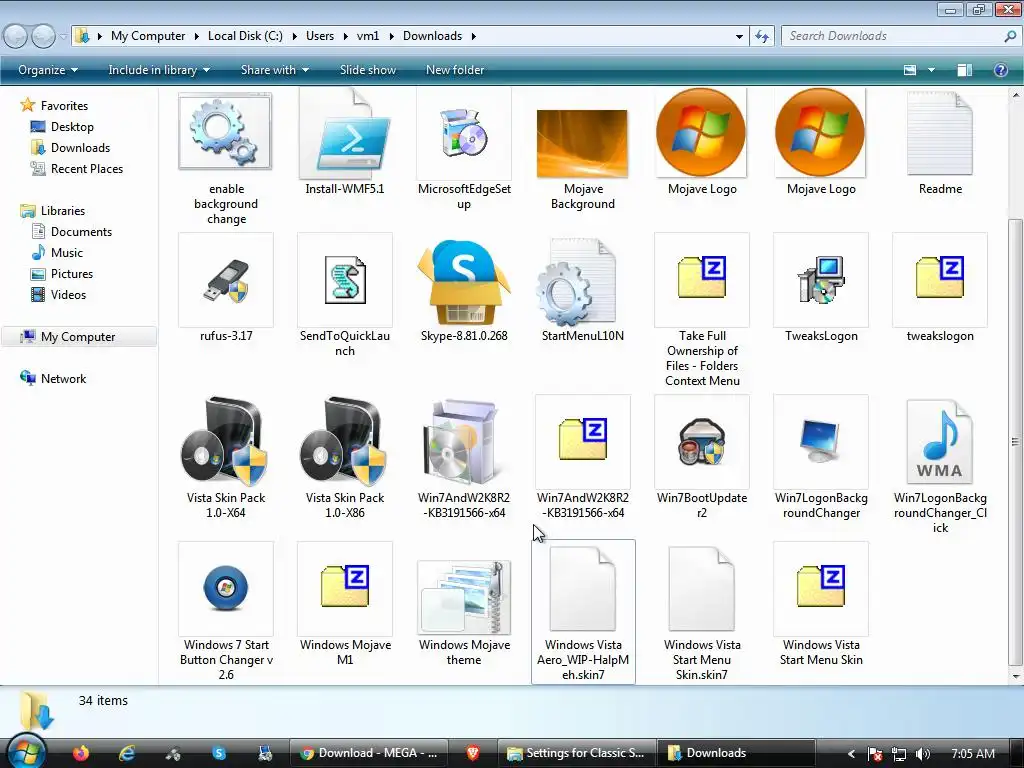Click Users in the address breadcrumb
The image size is (1024, 768).
click(x=320, y=36)
